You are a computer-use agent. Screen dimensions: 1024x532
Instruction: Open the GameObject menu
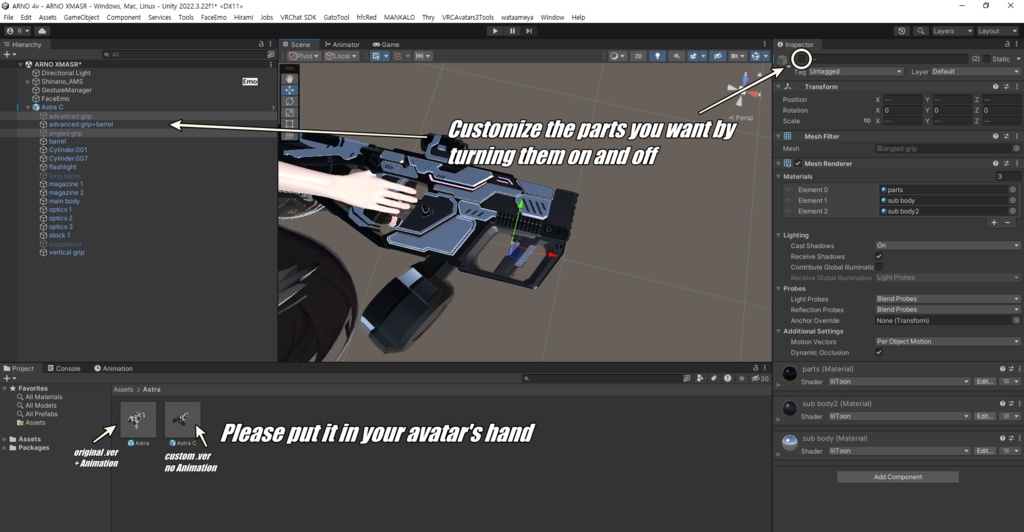pyautogui.click(x=82, y=18)
